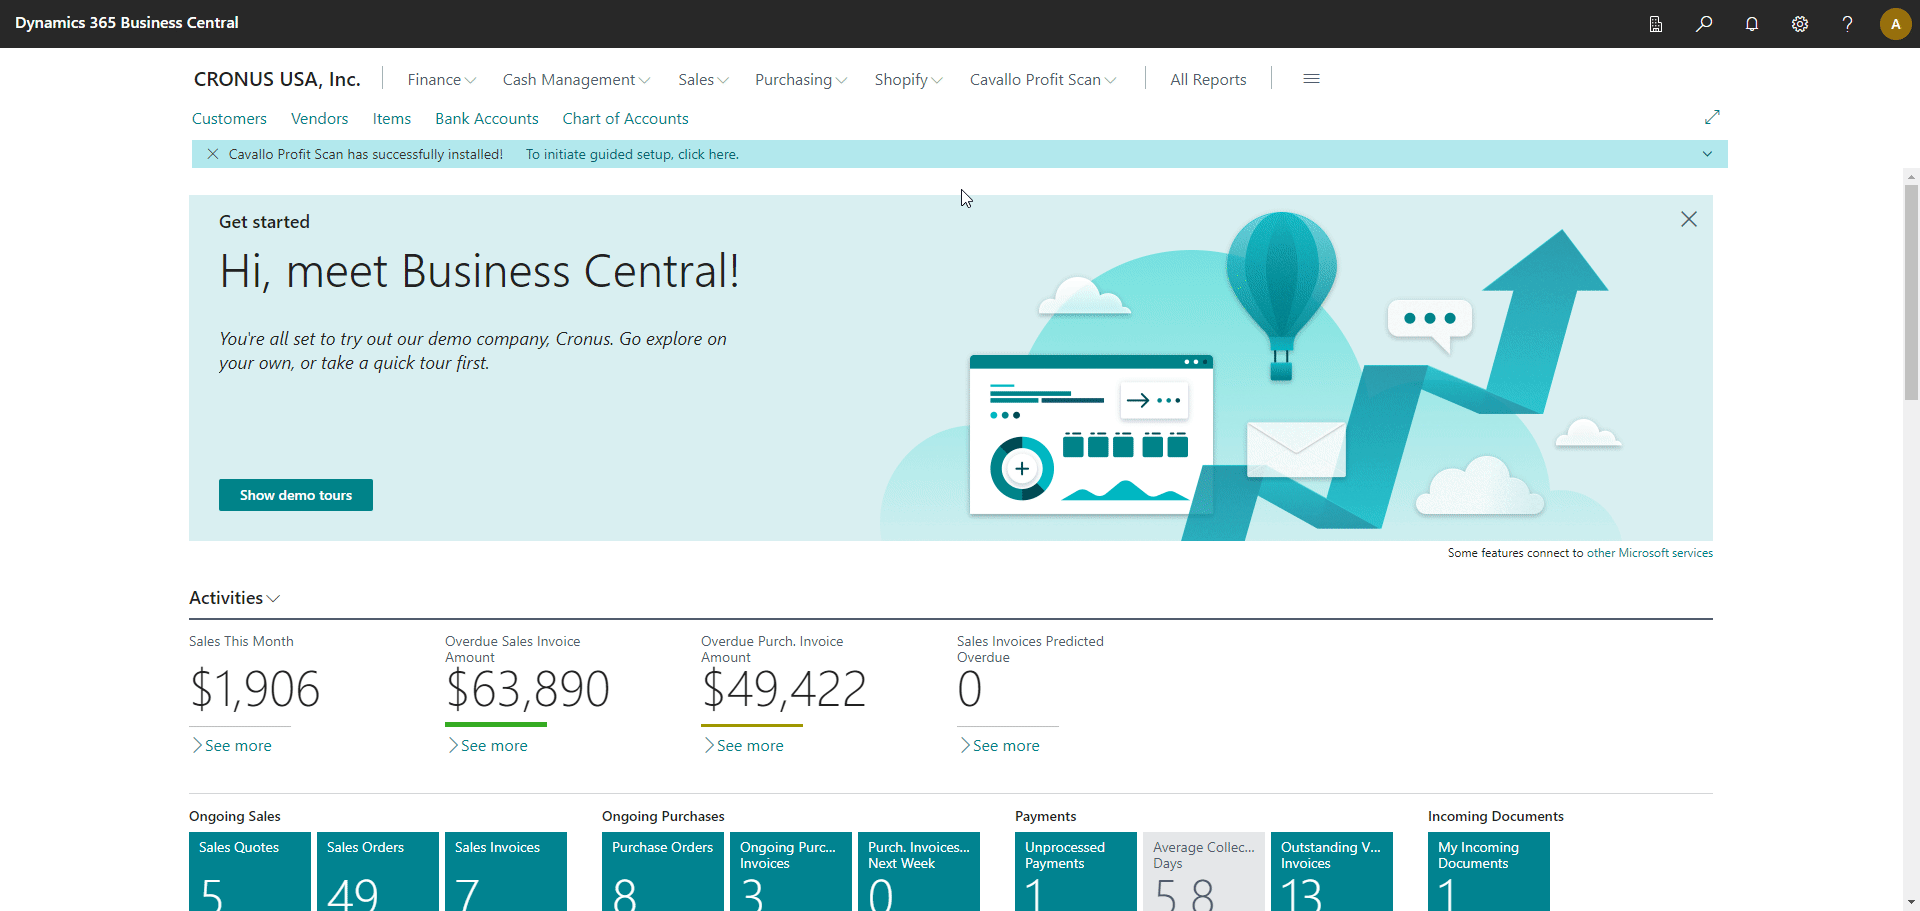Expand the Finance menu
Screen dimensions: 1920x911
coord(441,79)
